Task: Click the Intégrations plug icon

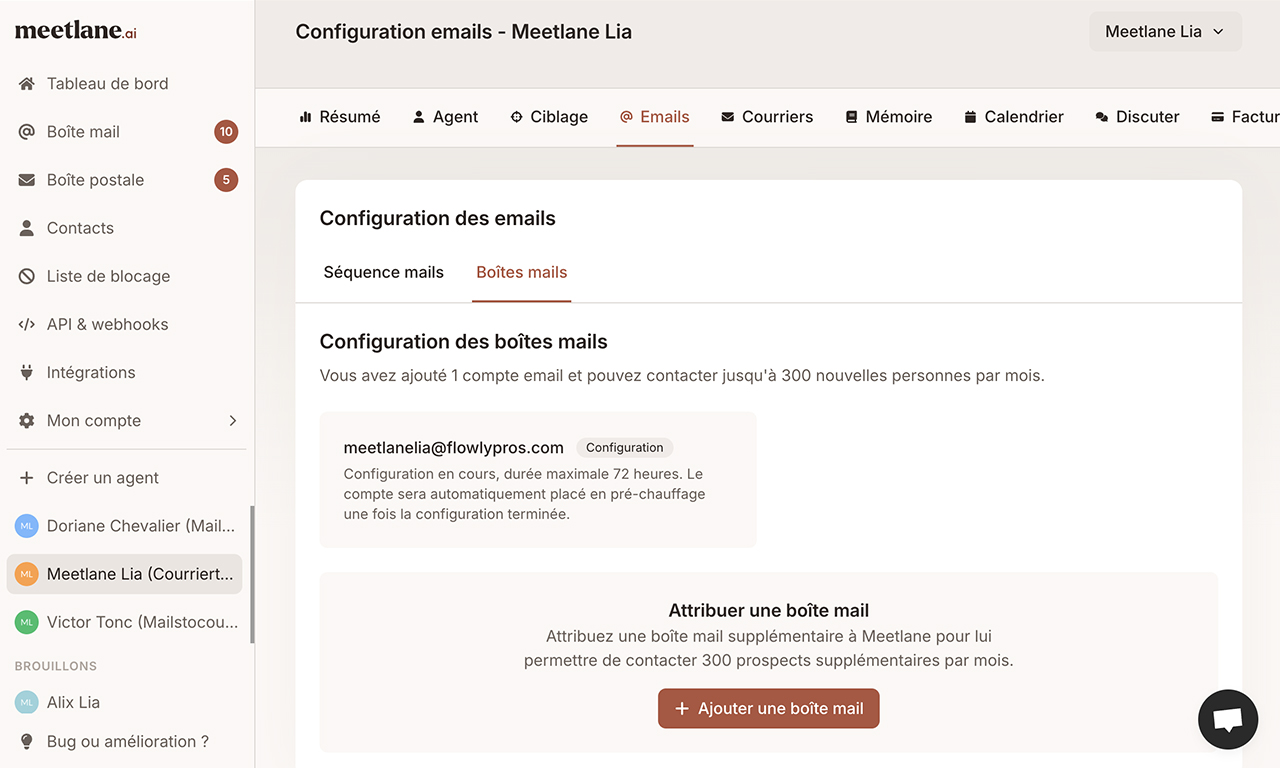Action: (27, 372)
